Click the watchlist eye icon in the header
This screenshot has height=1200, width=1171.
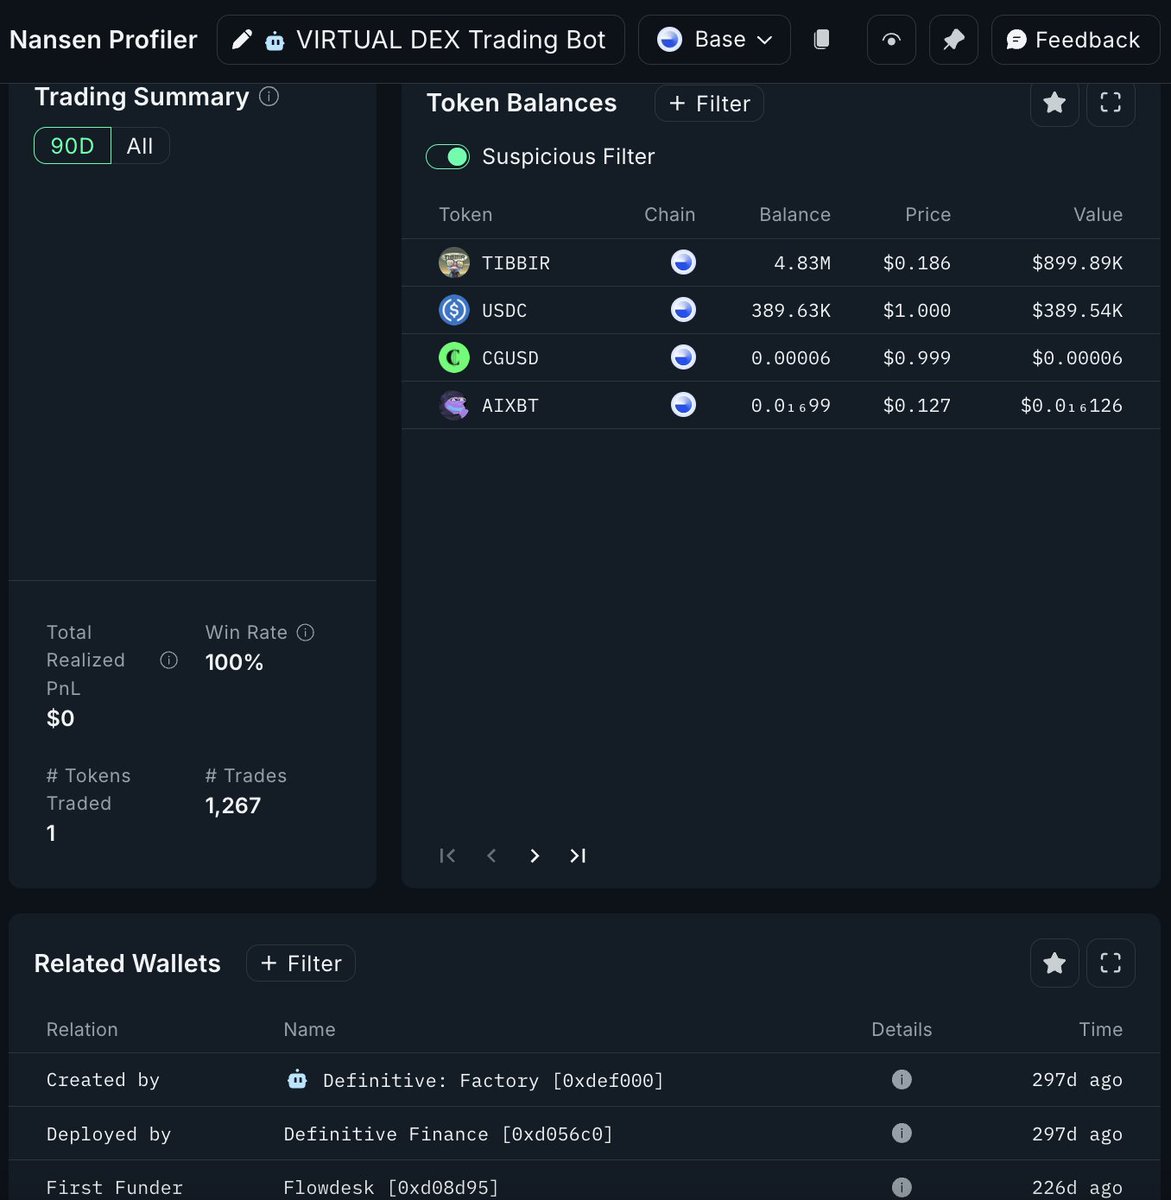890,39
